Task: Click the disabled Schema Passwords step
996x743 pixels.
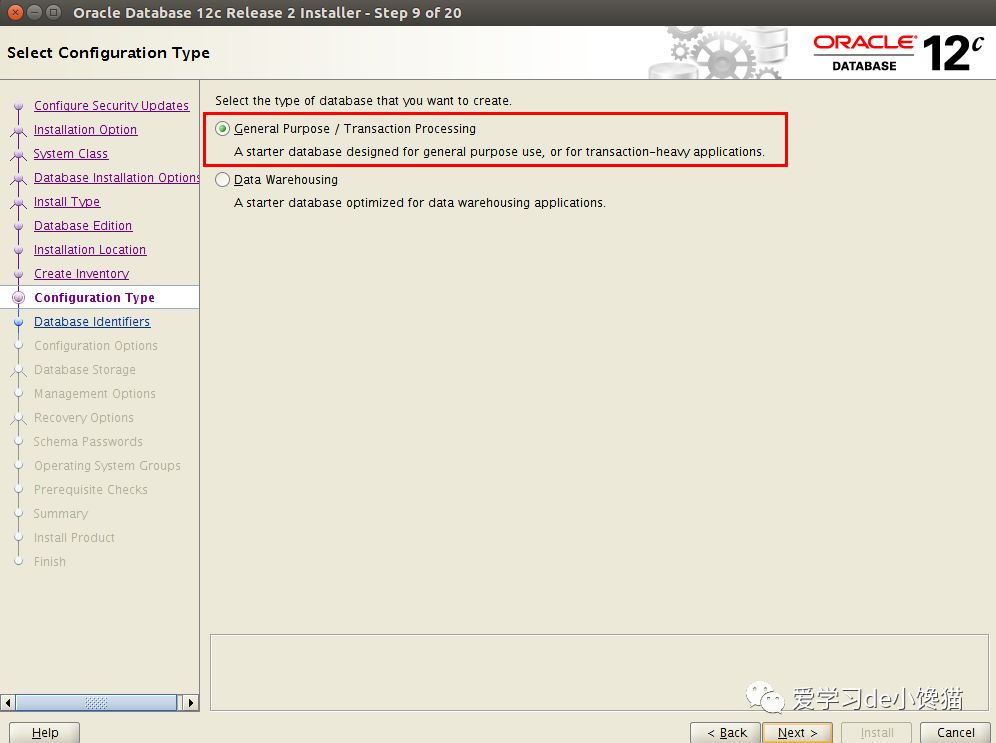Action: coord(88,441)
